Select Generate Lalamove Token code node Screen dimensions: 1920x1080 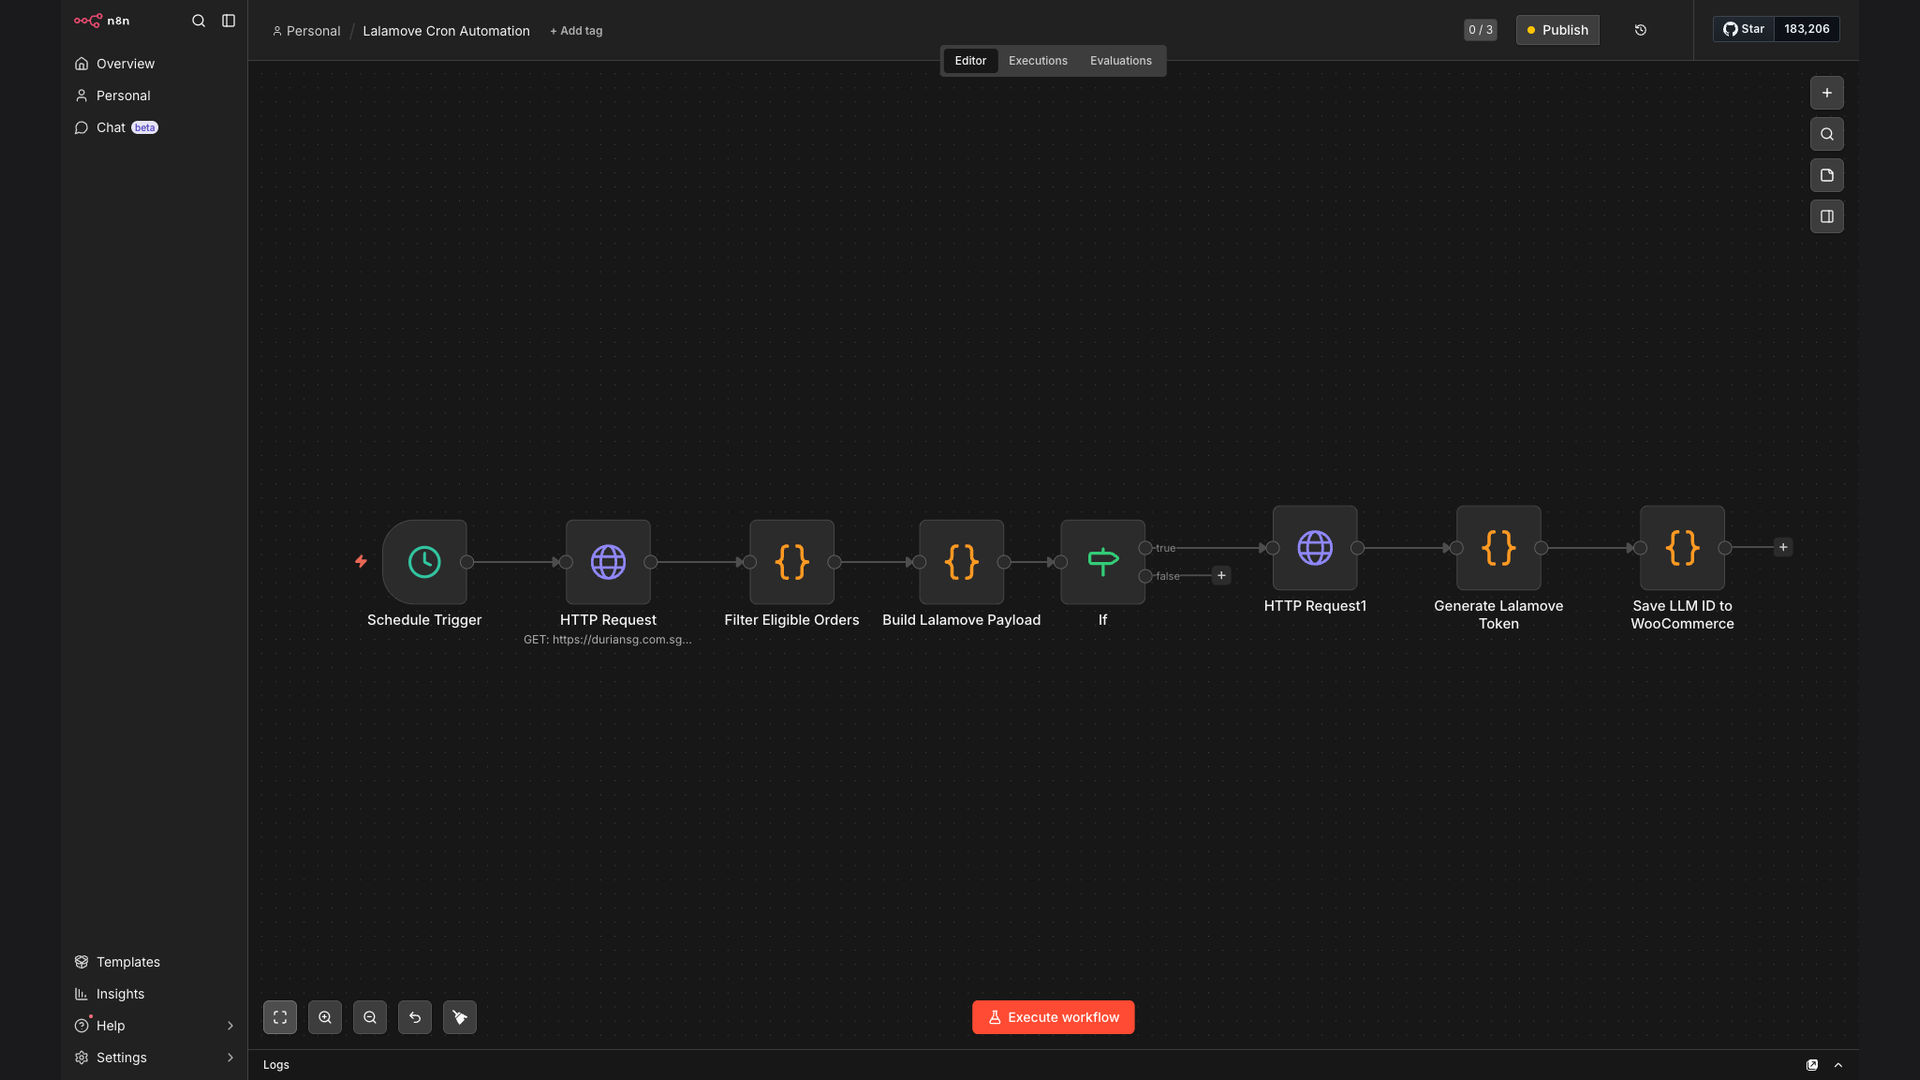(x=1498, y=548)
